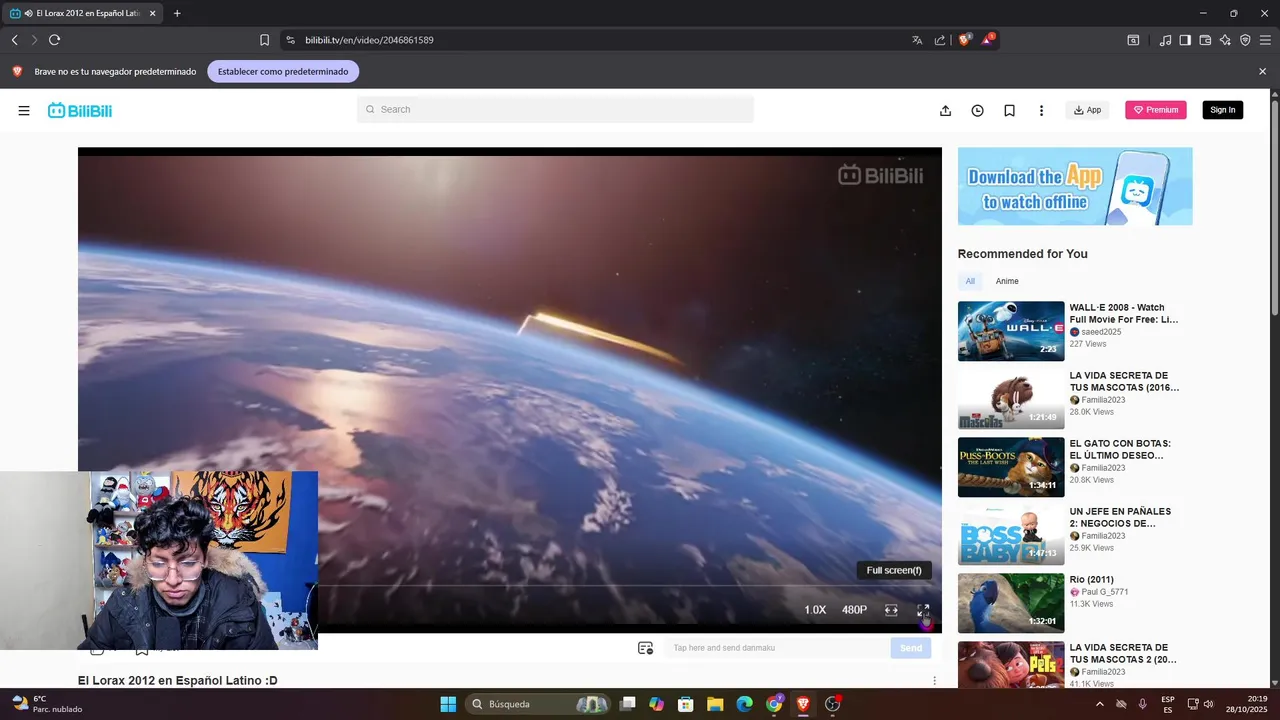This screenshot has width=1280, height=720.
Task: Click the App download button
Action: point(1087,110)
